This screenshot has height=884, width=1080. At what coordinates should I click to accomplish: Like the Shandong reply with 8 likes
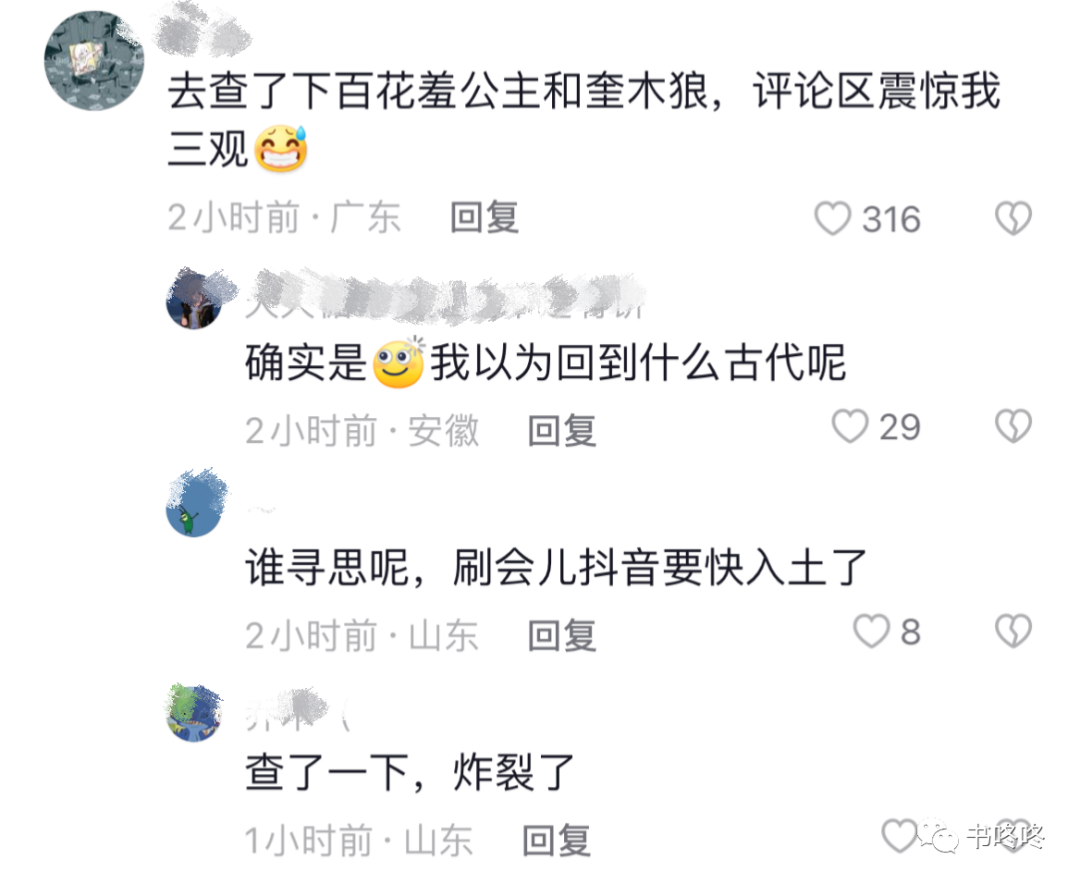pos(871,630)
